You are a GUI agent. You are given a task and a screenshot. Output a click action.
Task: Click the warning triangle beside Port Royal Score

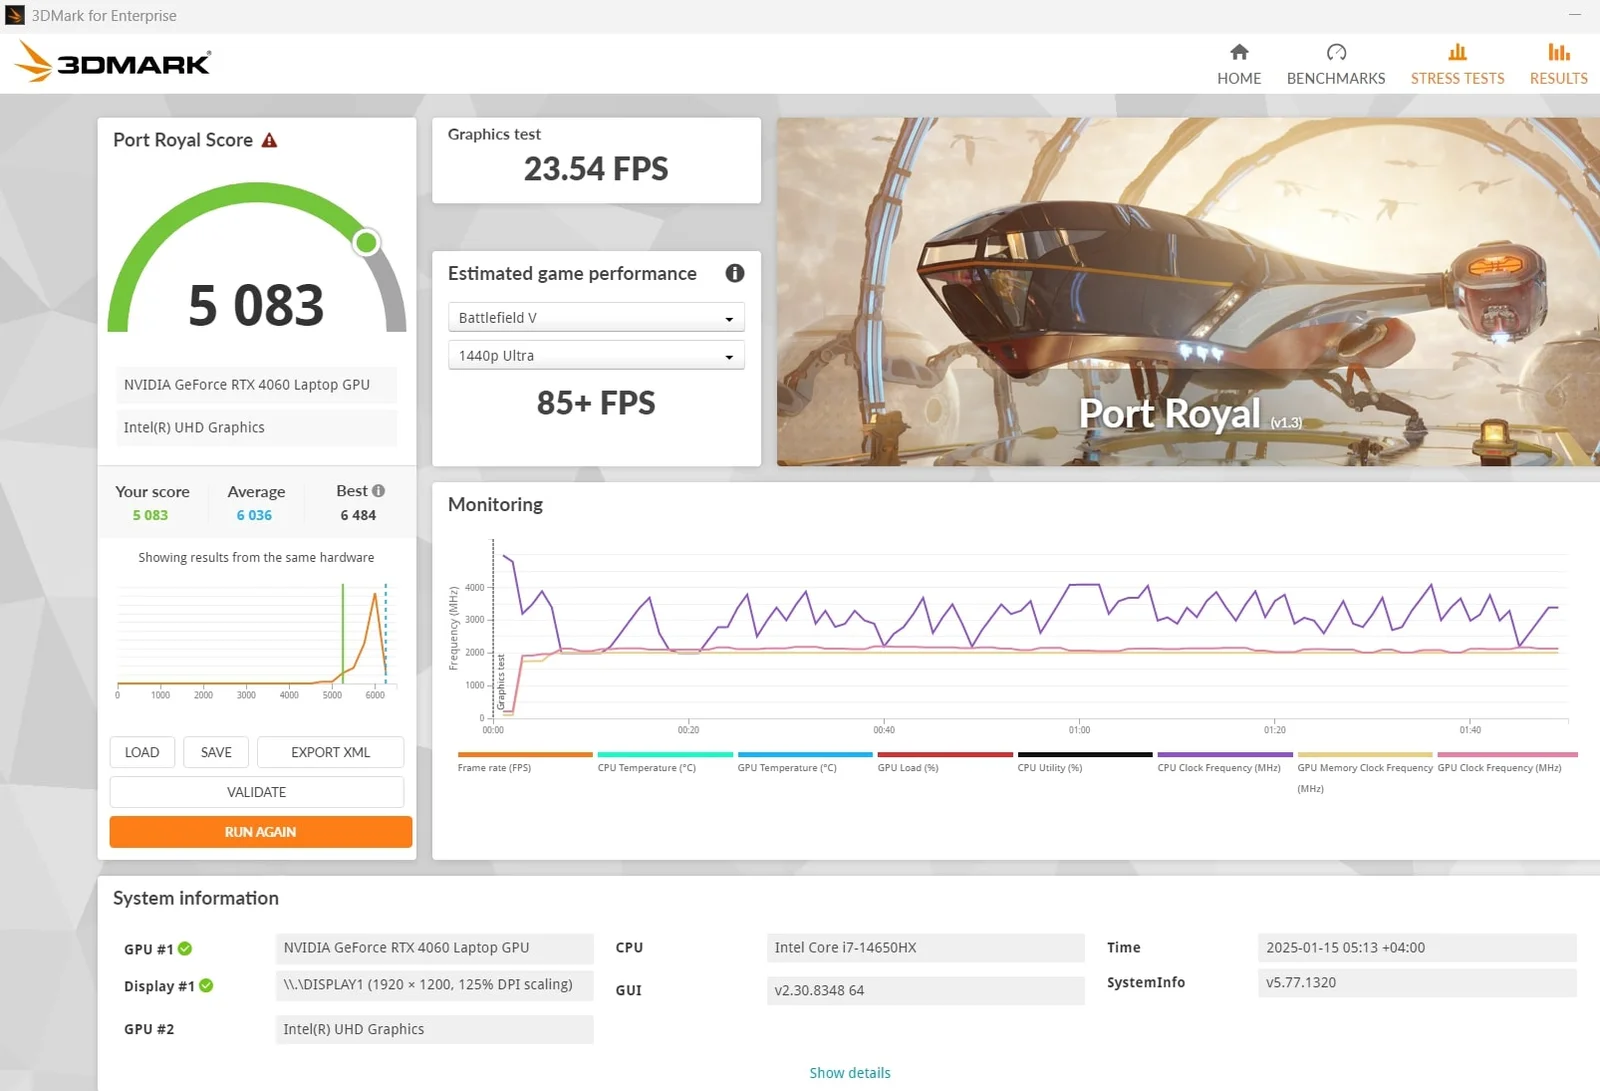click(269, 141)
